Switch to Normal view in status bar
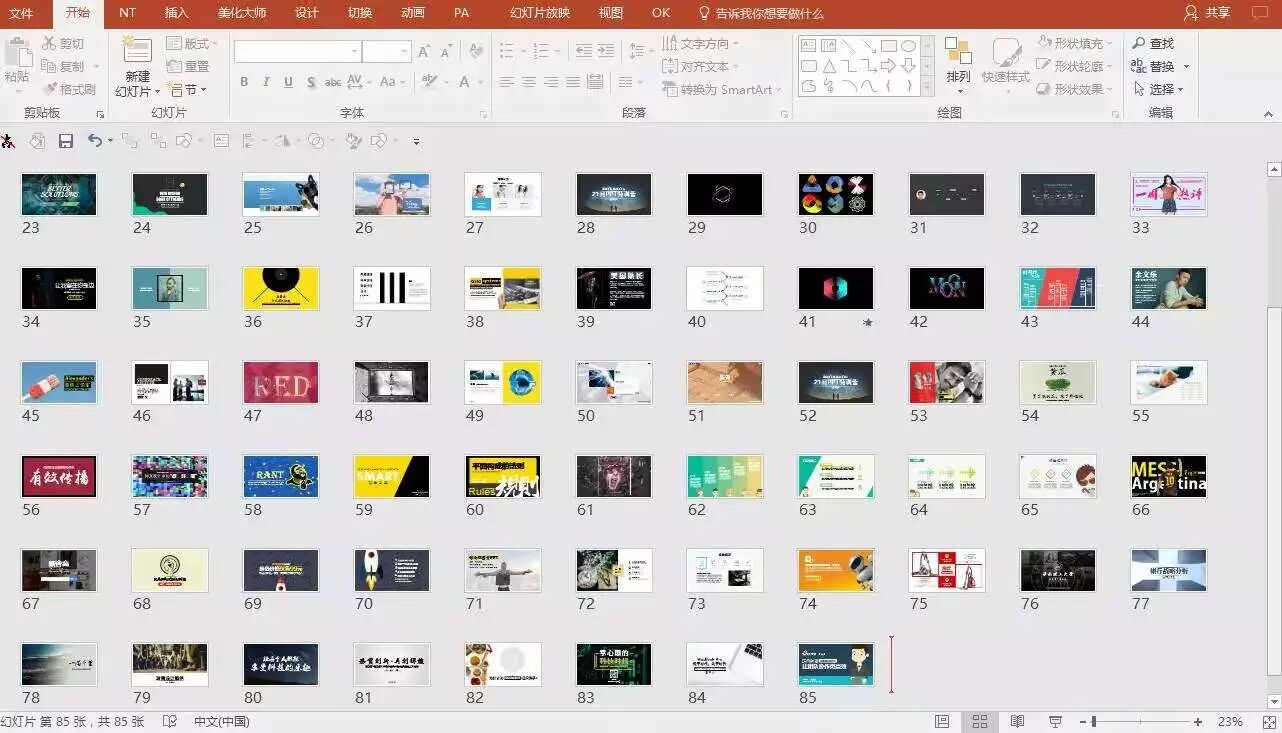 [942, 721]
